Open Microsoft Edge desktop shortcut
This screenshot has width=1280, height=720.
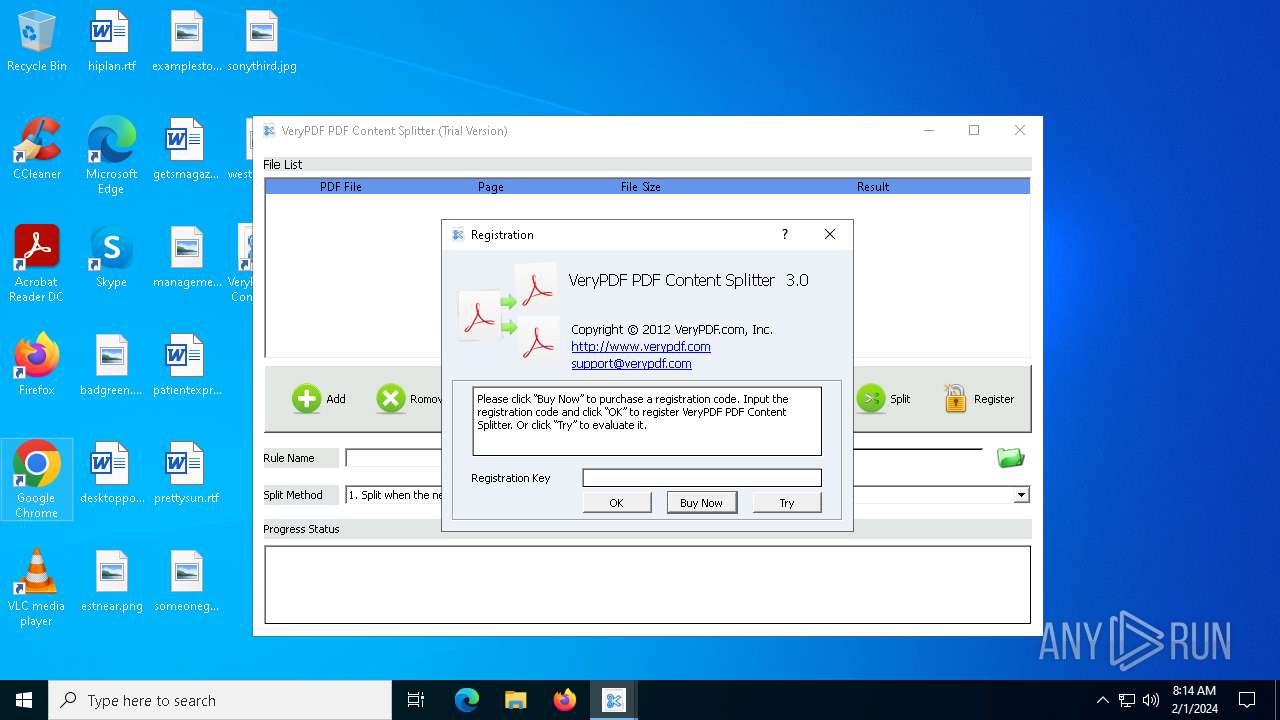pos(111,157)
